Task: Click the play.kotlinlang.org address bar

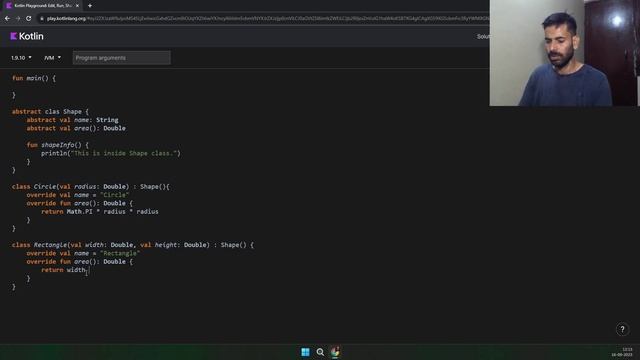Action: (x=265, y=18)
